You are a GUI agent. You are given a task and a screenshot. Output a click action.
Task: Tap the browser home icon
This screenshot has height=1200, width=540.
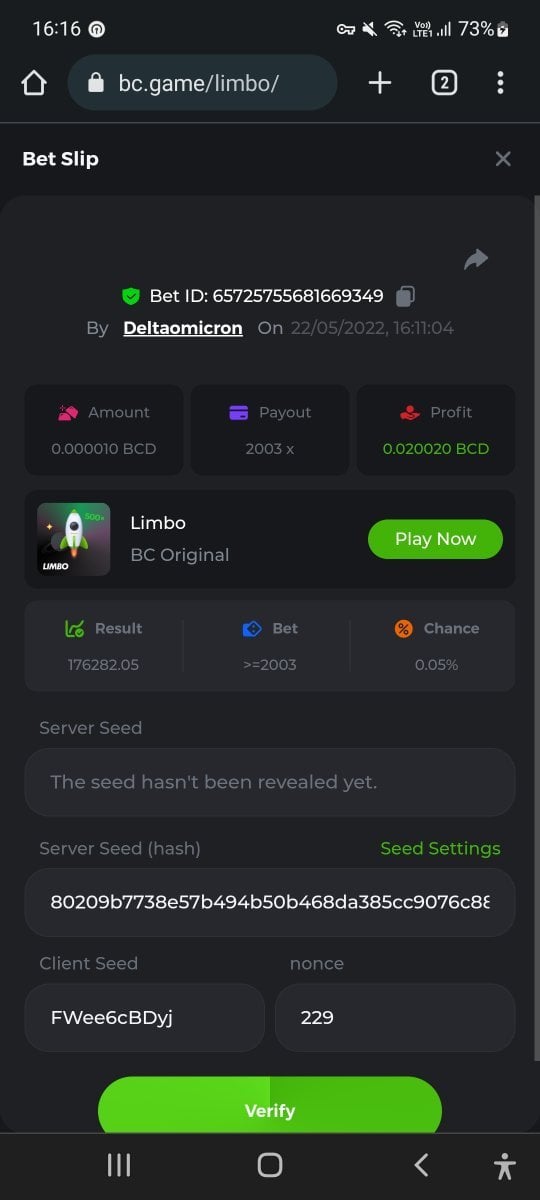point(34,83)
